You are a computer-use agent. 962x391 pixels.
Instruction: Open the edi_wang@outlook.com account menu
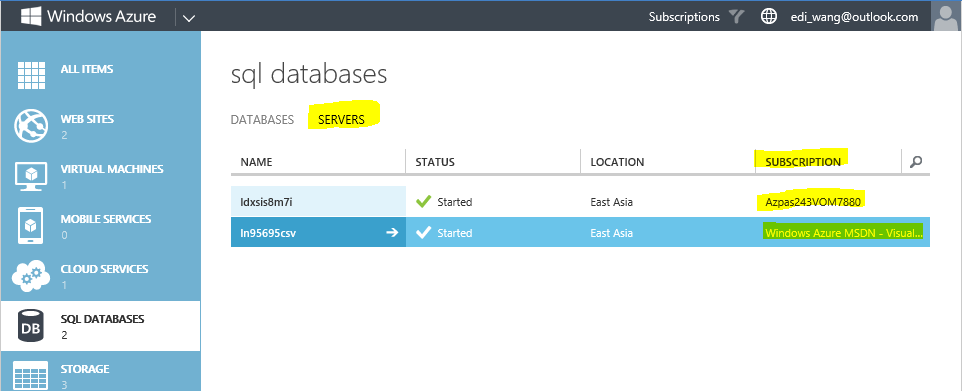pyautogui.click(x=855, y=17)
